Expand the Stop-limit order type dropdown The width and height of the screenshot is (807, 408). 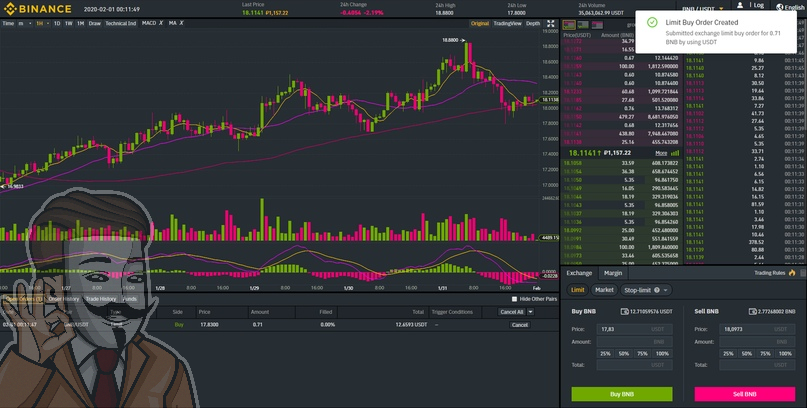pyautogui.click(x=665, y=290)
